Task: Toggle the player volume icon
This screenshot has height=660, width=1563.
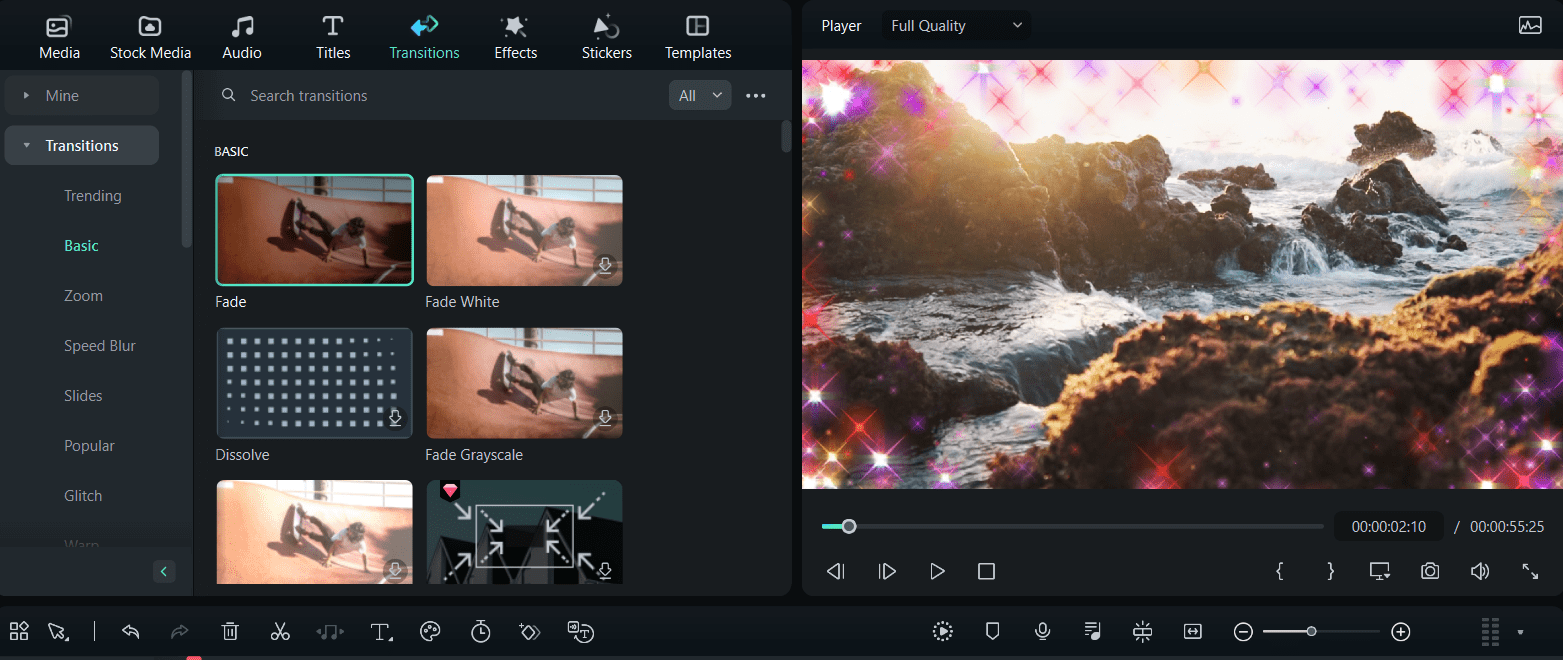Action: click(x=1480, y=571)
